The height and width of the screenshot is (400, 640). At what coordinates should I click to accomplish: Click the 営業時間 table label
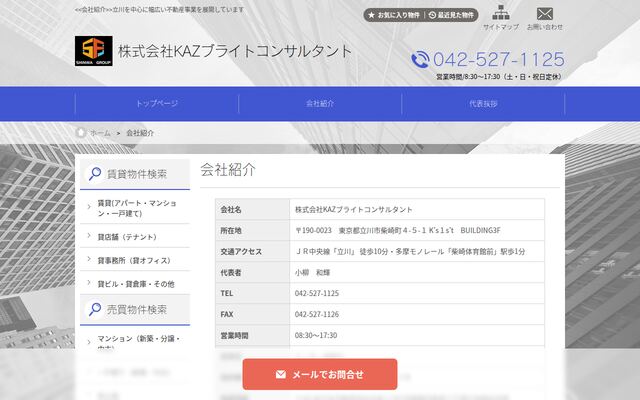[x=234, y=336]
